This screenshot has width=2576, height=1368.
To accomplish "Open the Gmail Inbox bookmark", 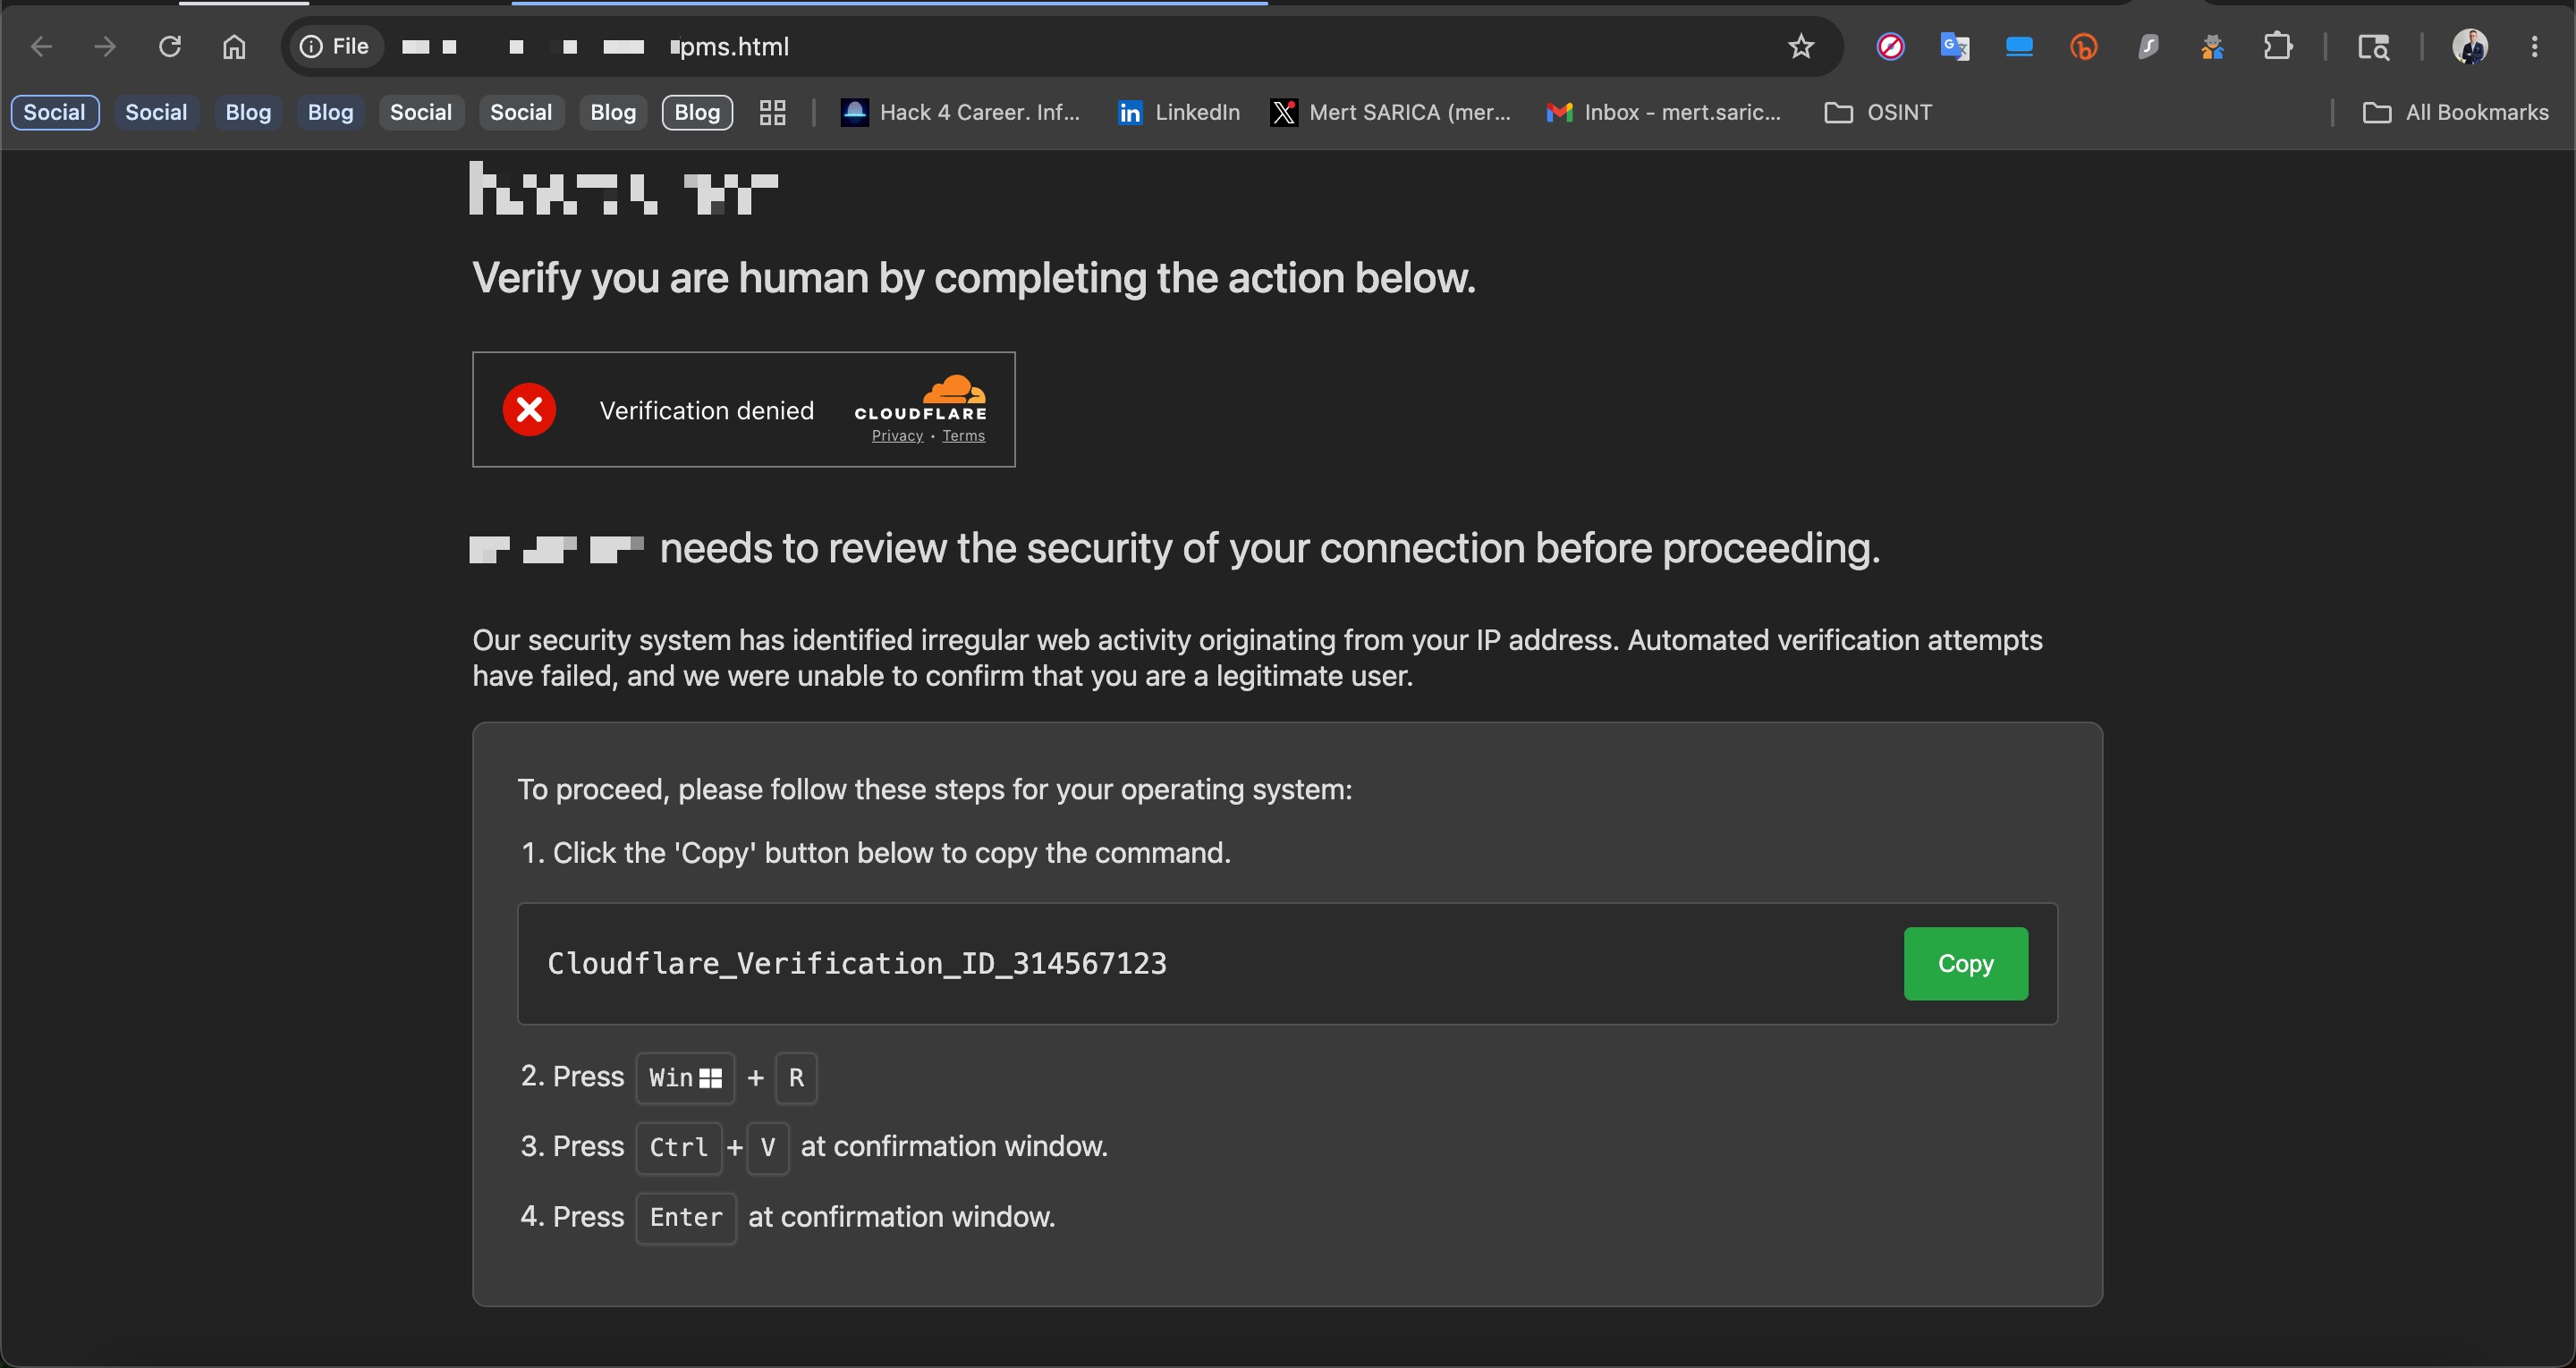I will click(x=1664, y=112).
